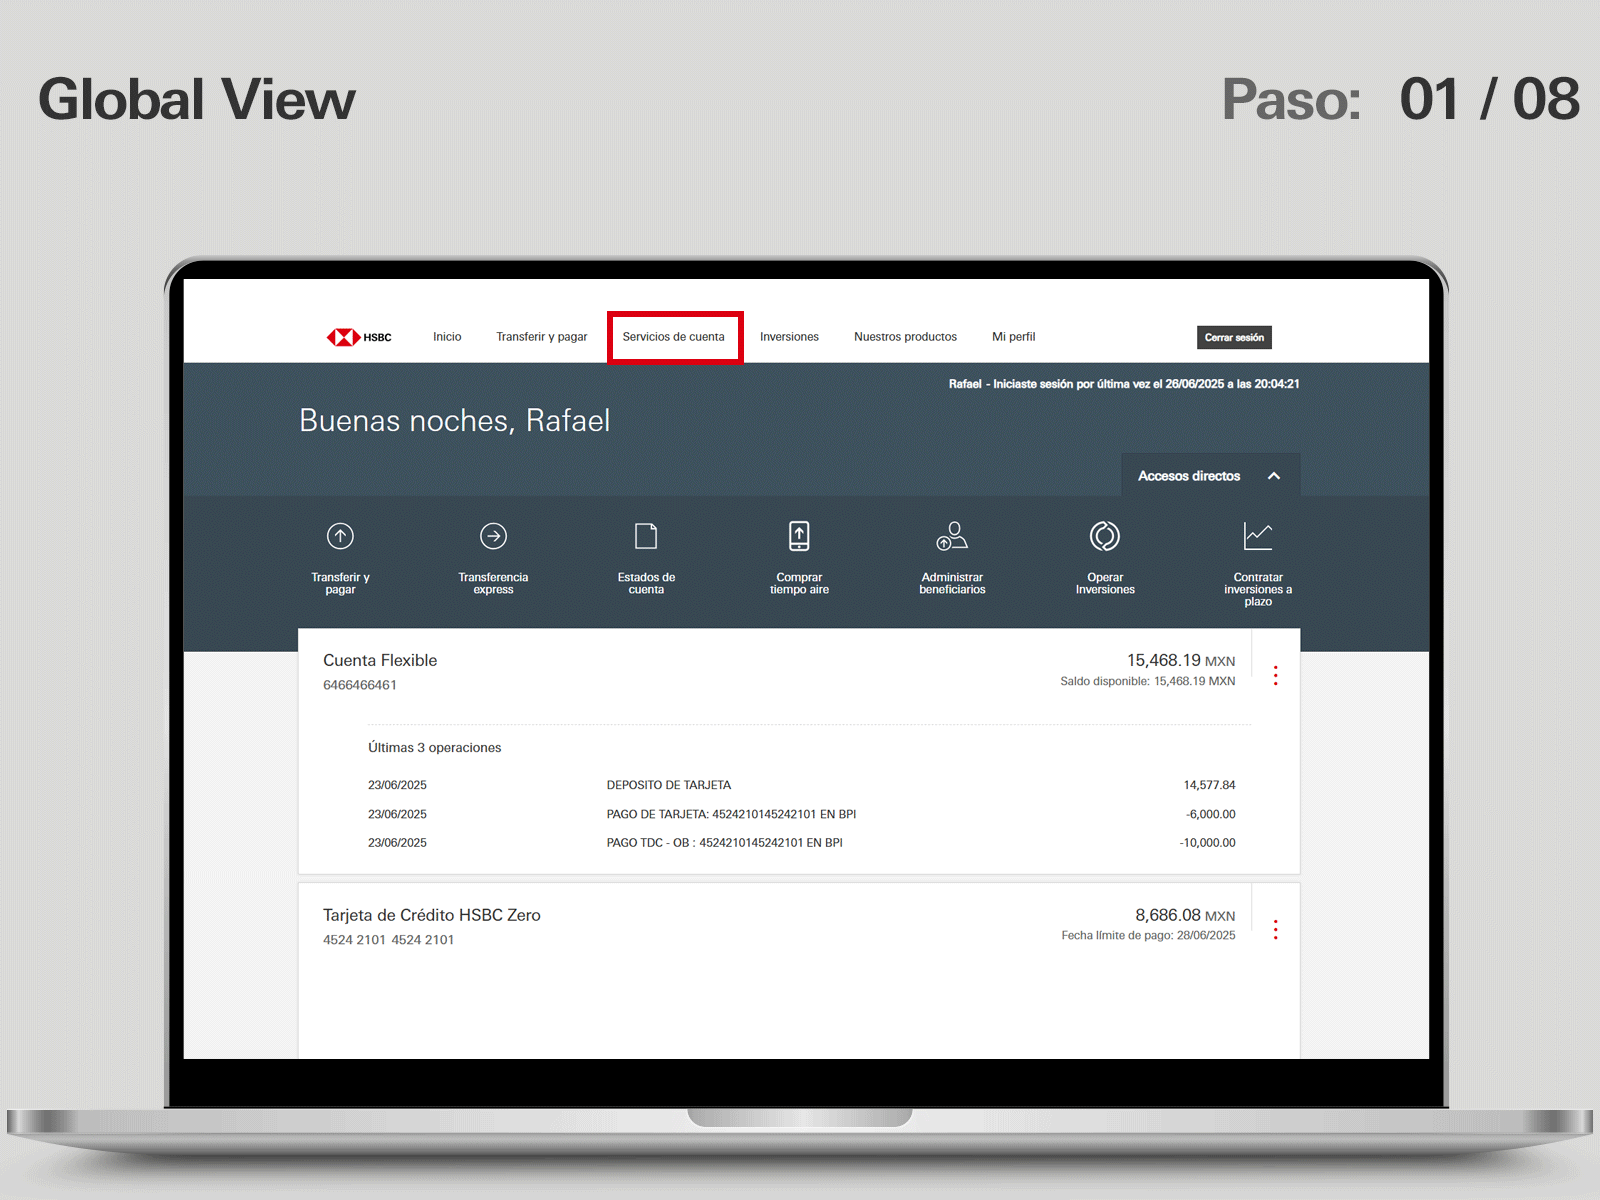Open the Cuenta Flexible account title
1600x1200 pixels.
[x=380, y=661]
